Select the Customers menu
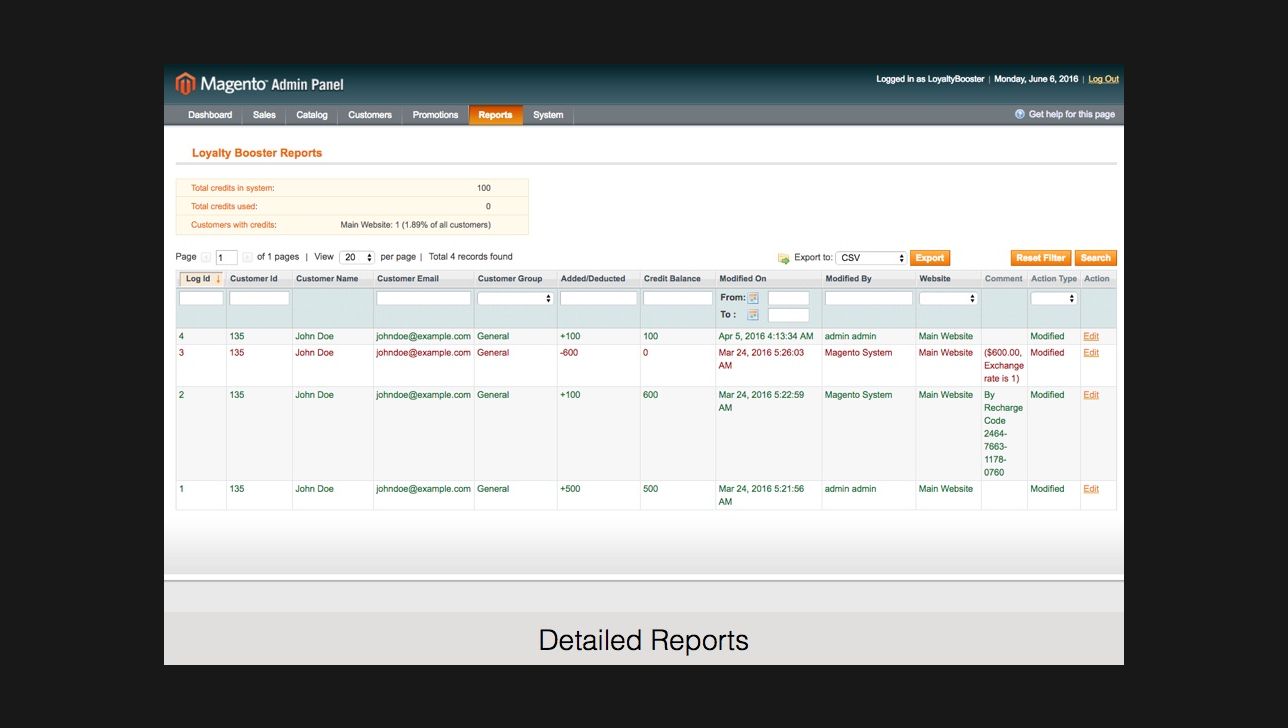This screenshot has height=728, width=1288. (369, 115)
